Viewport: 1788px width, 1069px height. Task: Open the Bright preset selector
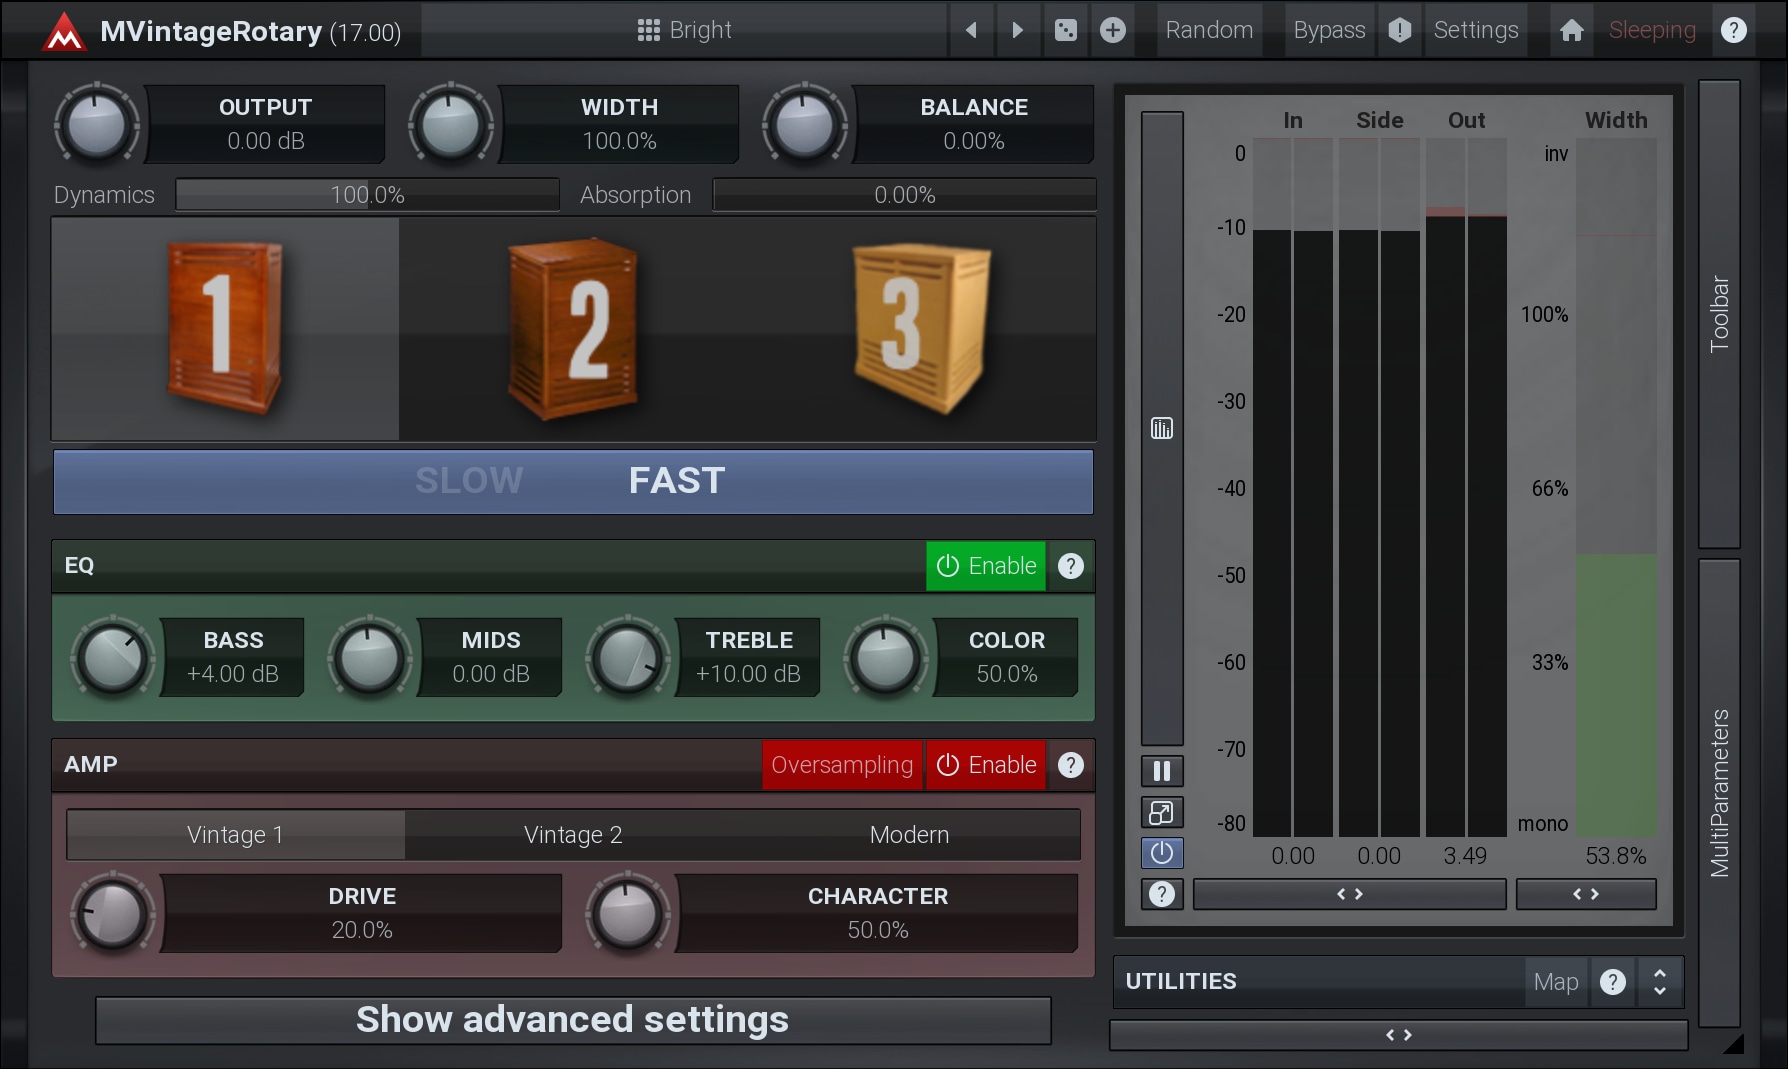click(x=685, y=30)
